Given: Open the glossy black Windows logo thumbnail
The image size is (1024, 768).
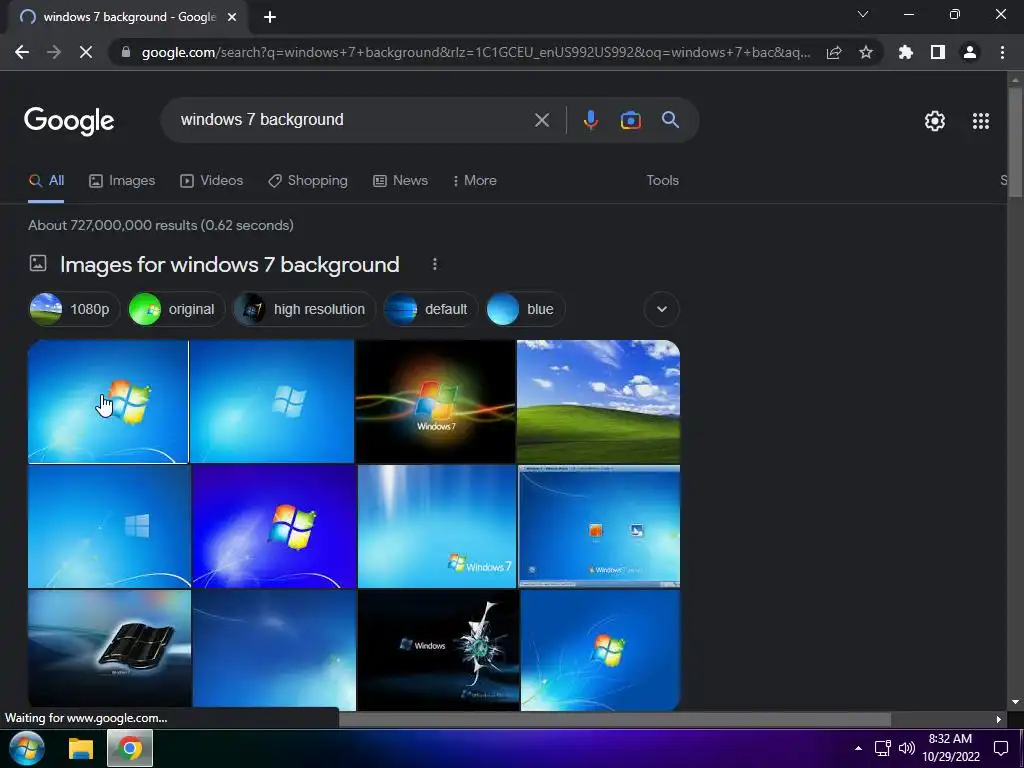Looking at the screenshot, I should [x=110, y=649].
